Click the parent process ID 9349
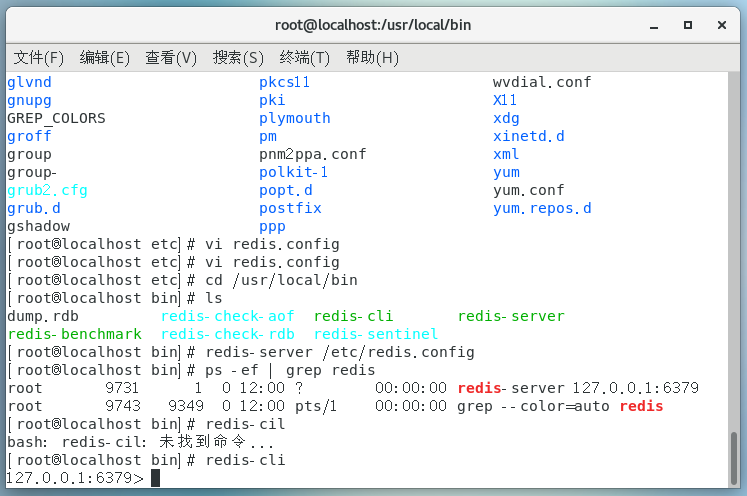The width and height of the screenshot is (747, 496). click(186, 406)
